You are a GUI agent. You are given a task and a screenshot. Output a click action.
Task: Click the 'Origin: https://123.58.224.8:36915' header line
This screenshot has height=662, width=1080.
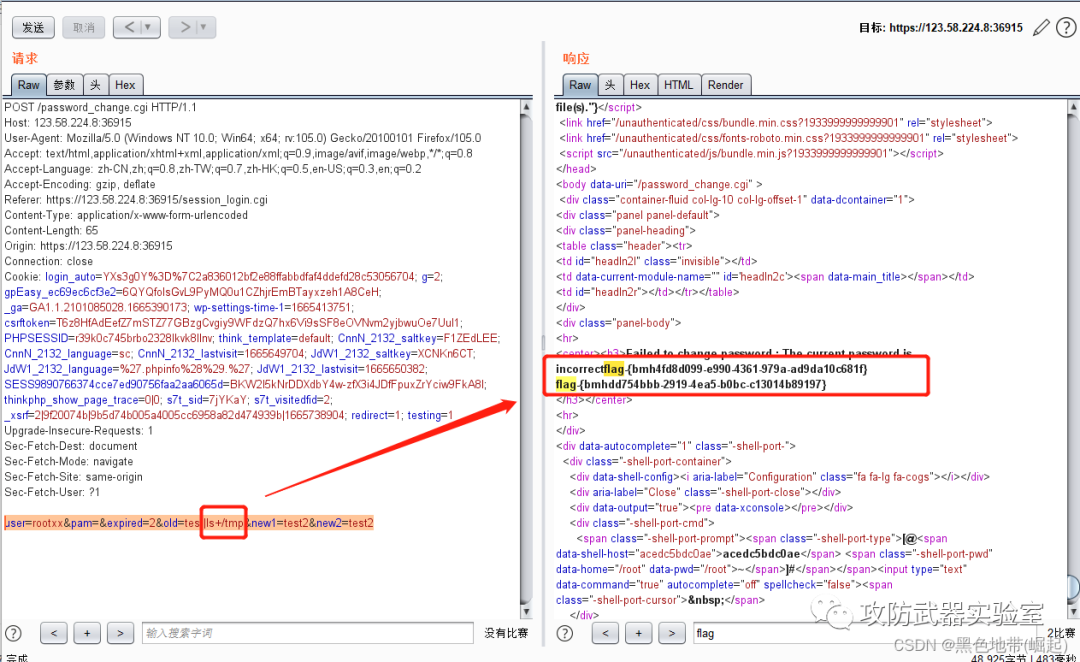click(89, 246)
